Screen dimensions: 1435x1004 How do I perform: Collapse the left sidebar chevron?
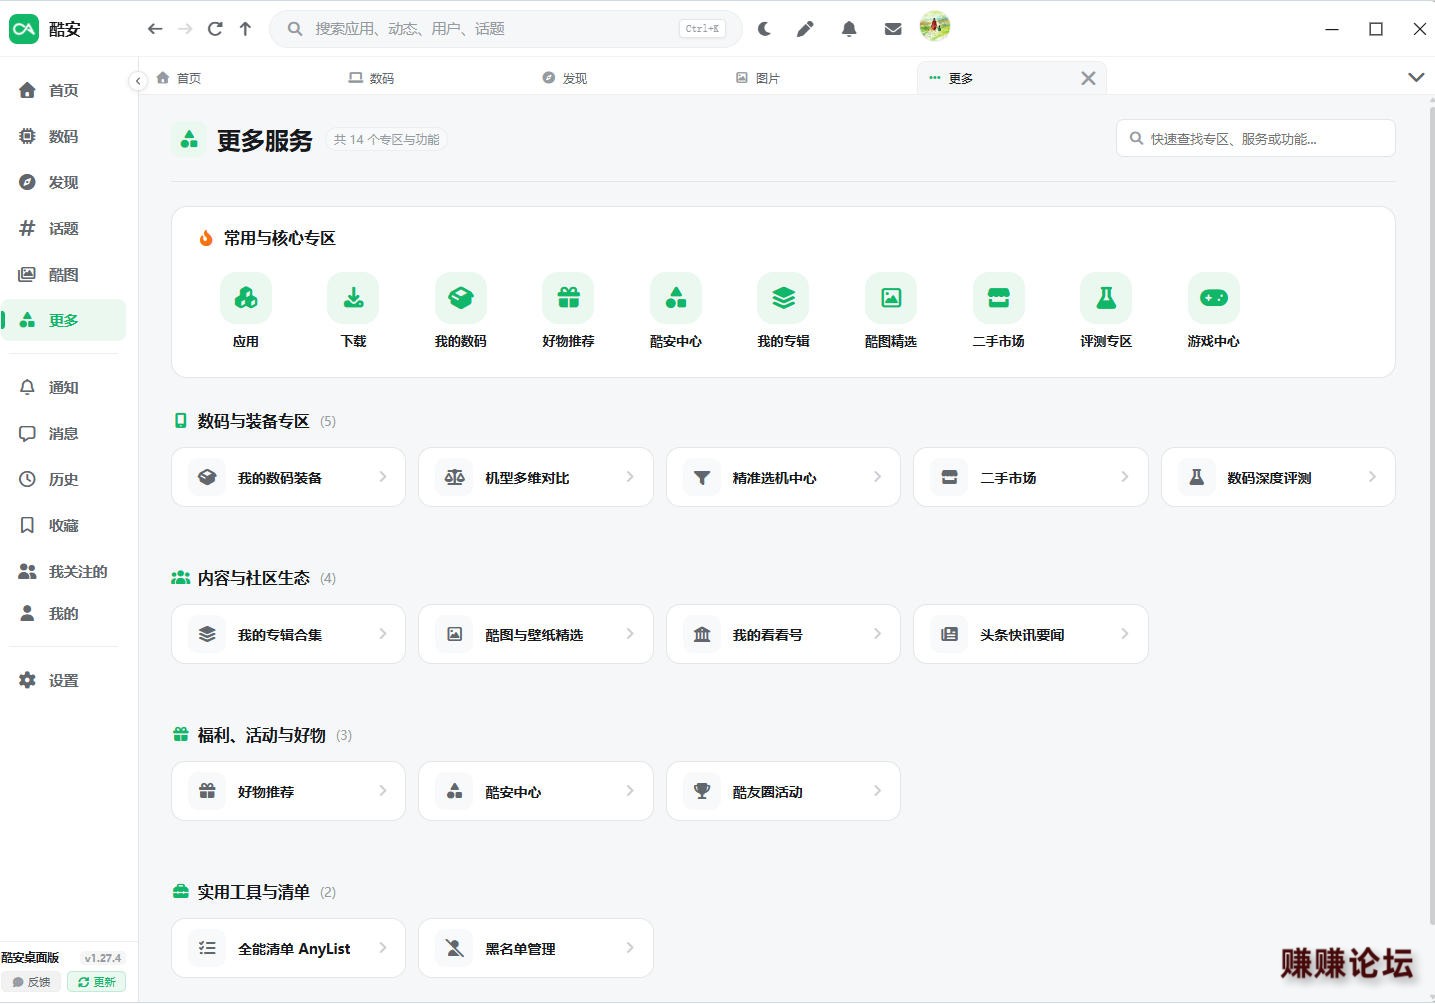(x=138, y=80)
